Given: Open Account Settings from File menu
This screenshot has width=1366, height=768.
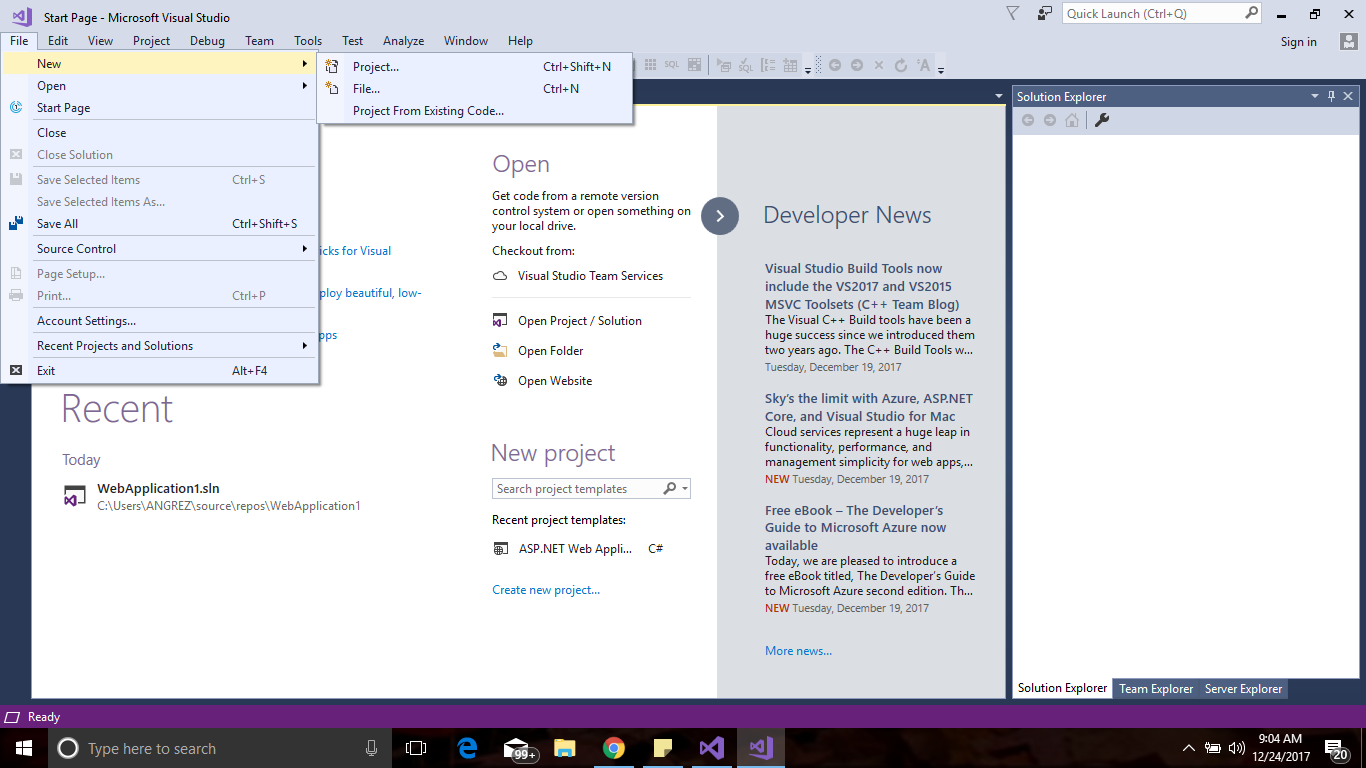Looking at the screenshot, I should tap(160, 321).
